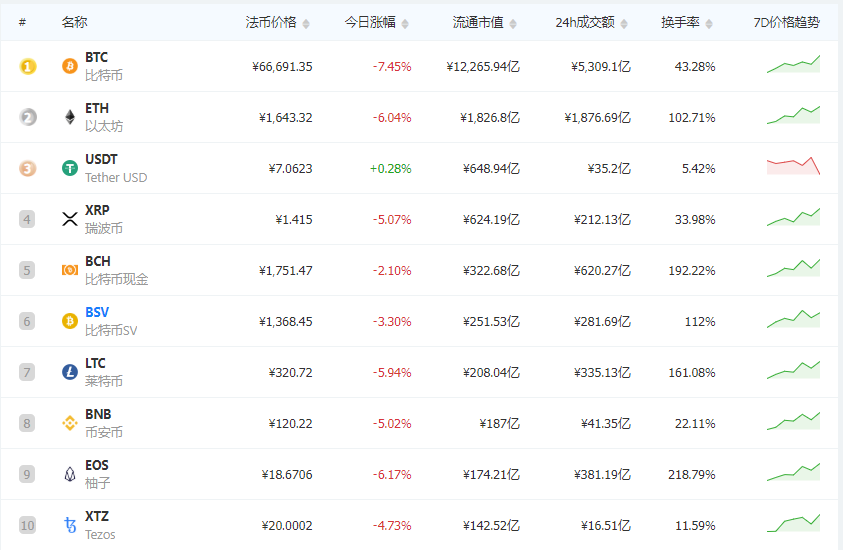Open the BSV coin link

(97, 312)
